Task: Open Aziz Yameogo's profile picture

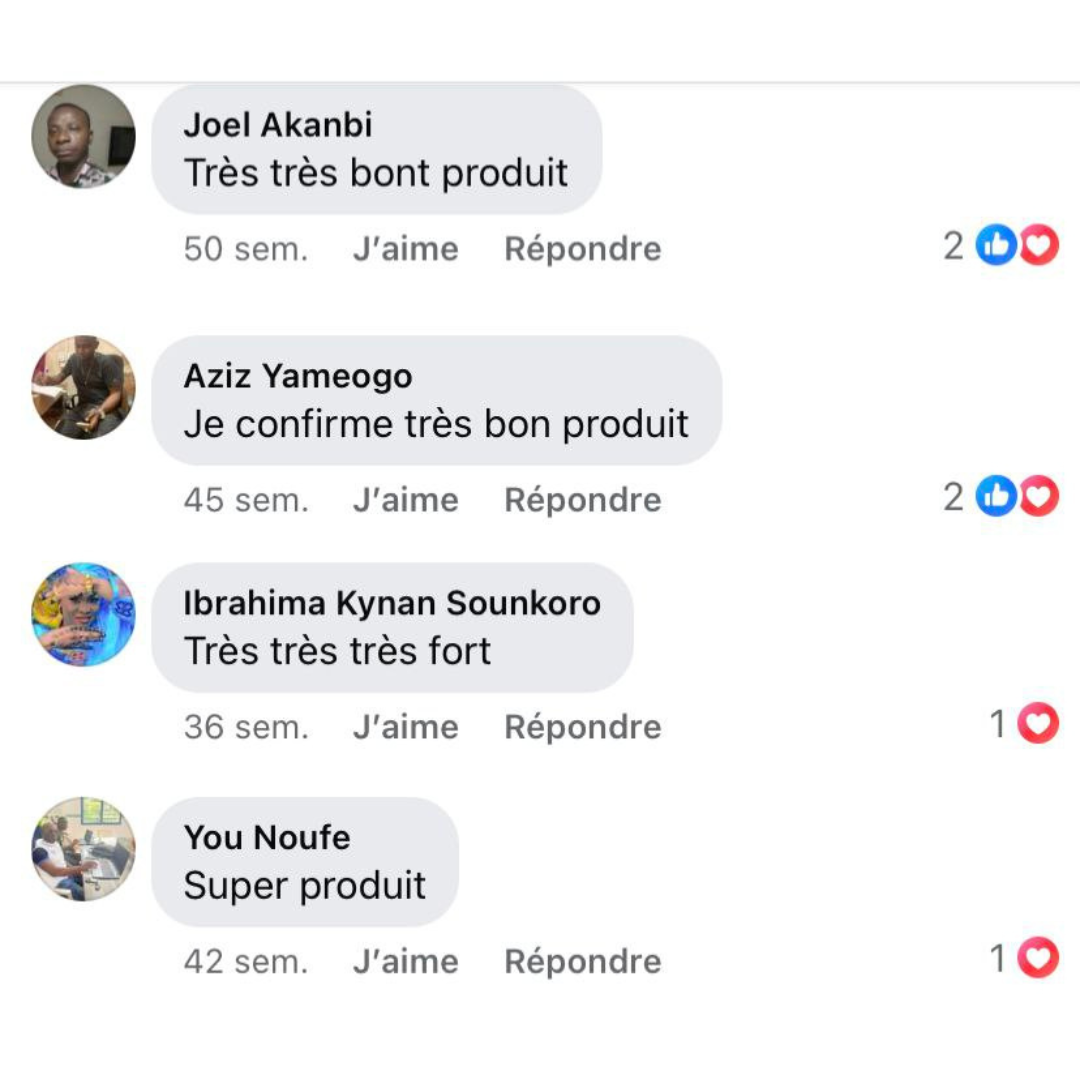Action: coord(83,387)
